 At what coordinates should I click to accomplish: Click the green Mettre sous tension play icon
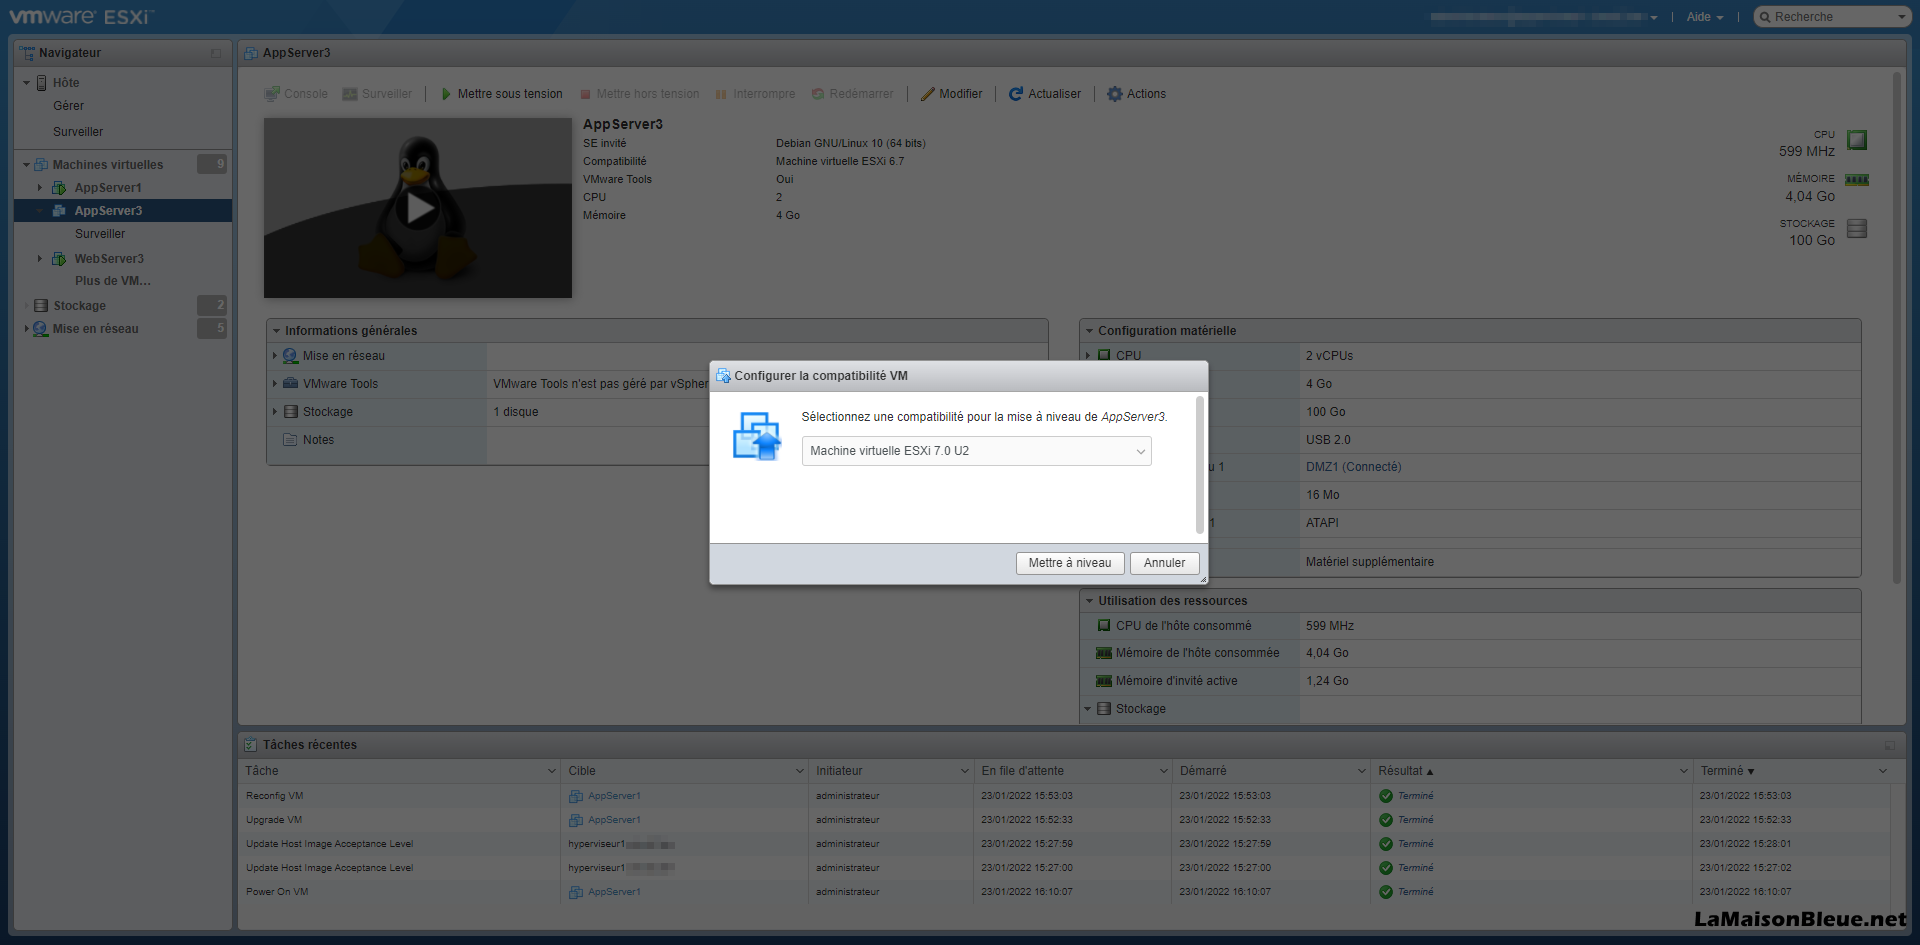pos(446,94)
